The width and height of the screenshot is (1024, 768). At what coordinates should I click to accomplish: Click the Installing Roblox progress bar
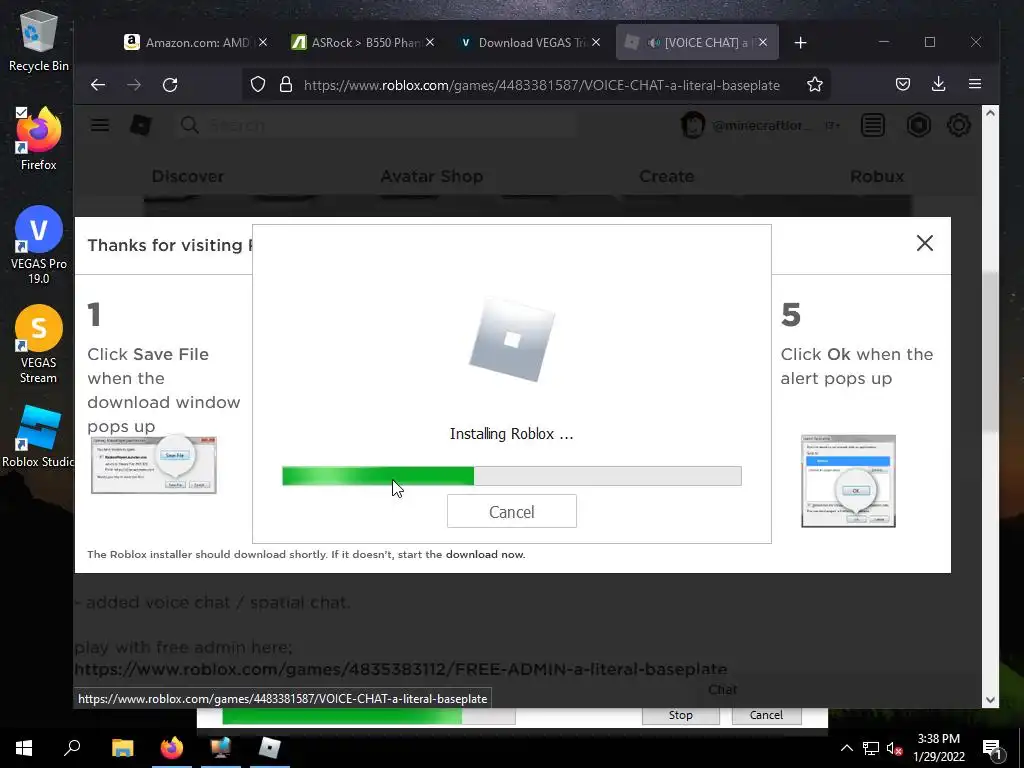point(511,475)
